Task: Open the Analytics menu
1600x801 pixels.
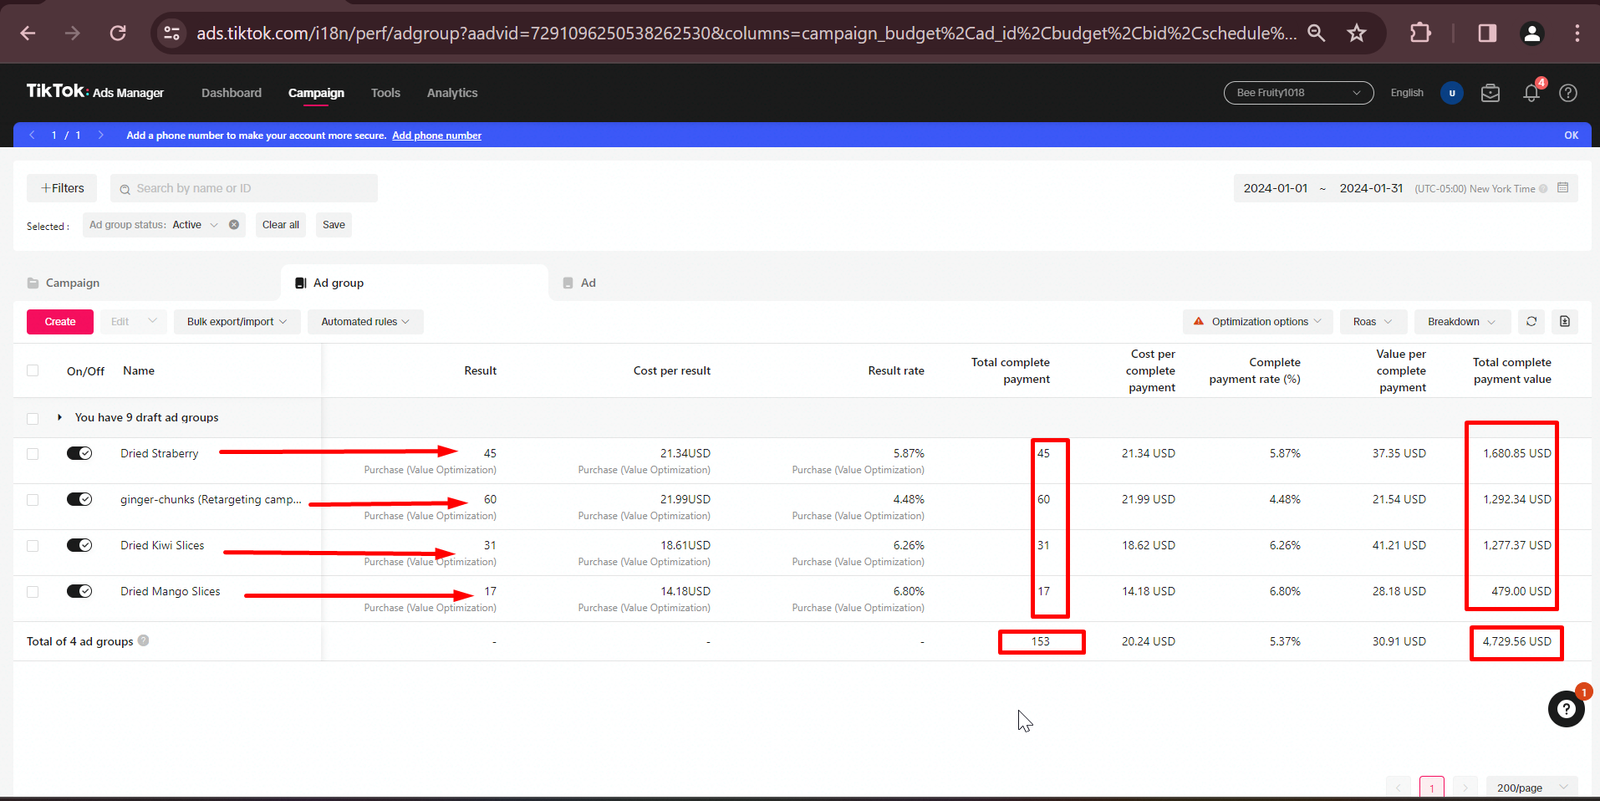Action: (x=452, y=93)
